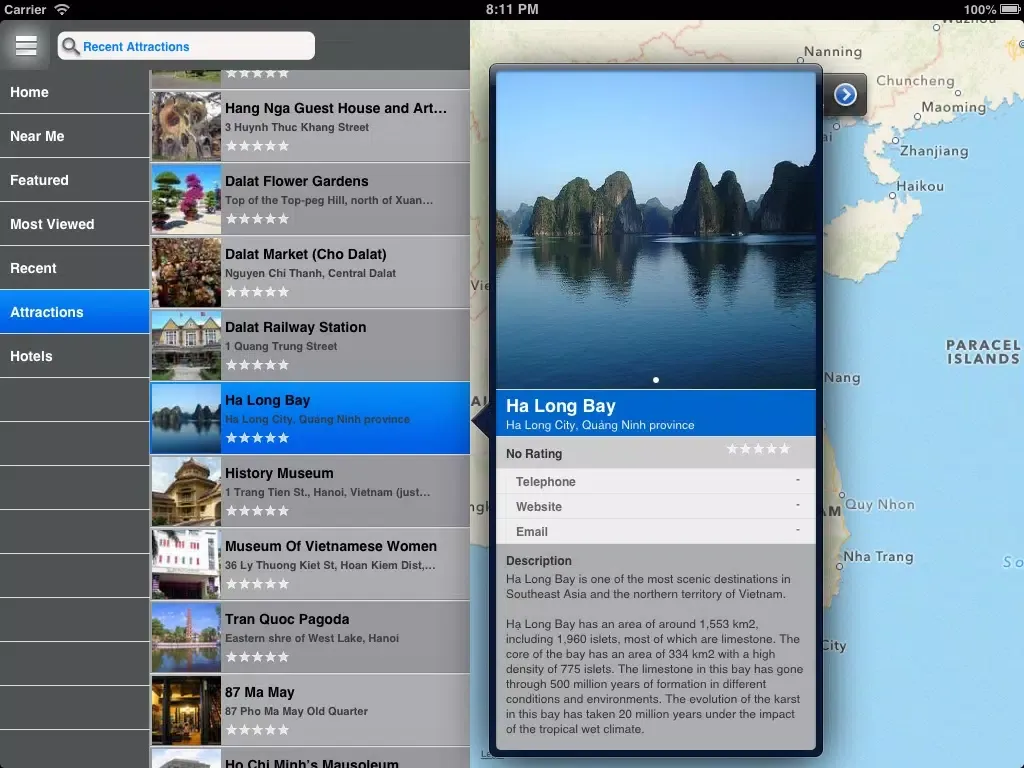Check battery icon in status bar

(x=1010, y=9)
